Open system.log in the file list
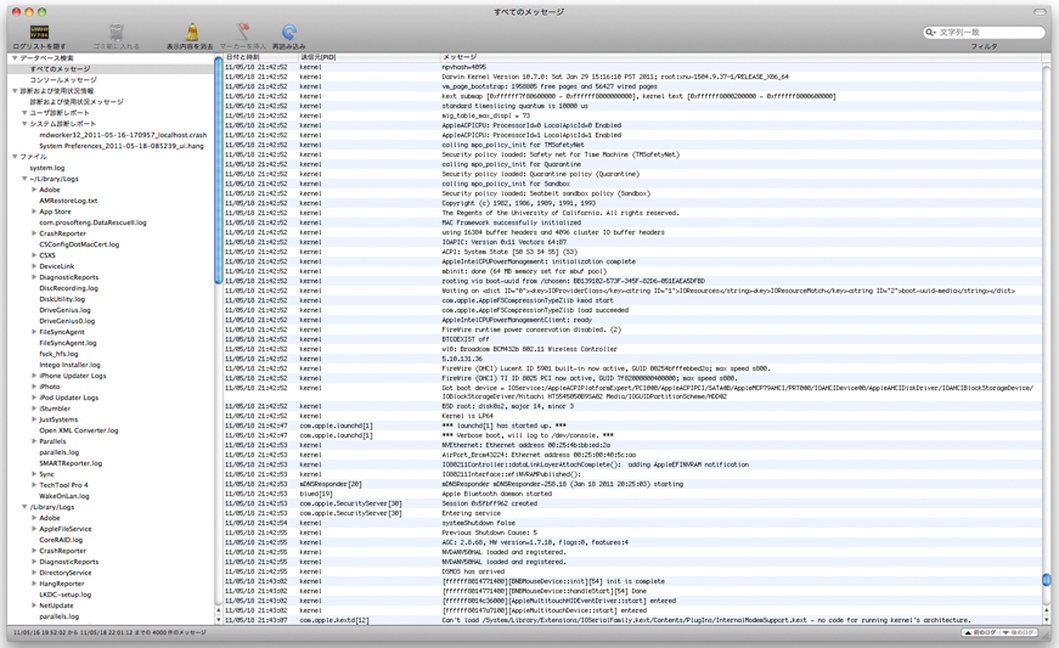Screen dimensions: 1059x648 click(47, 167)
